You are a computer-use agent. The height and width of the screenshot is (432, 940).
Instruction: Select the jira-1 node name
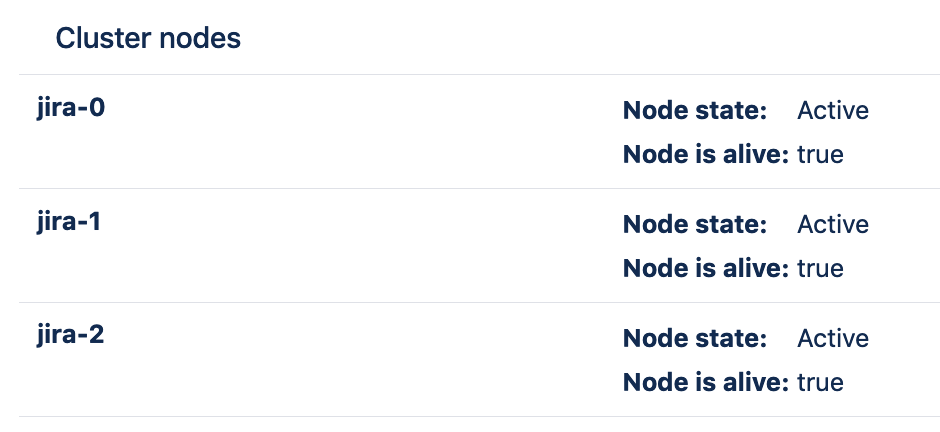click(70, 221)
